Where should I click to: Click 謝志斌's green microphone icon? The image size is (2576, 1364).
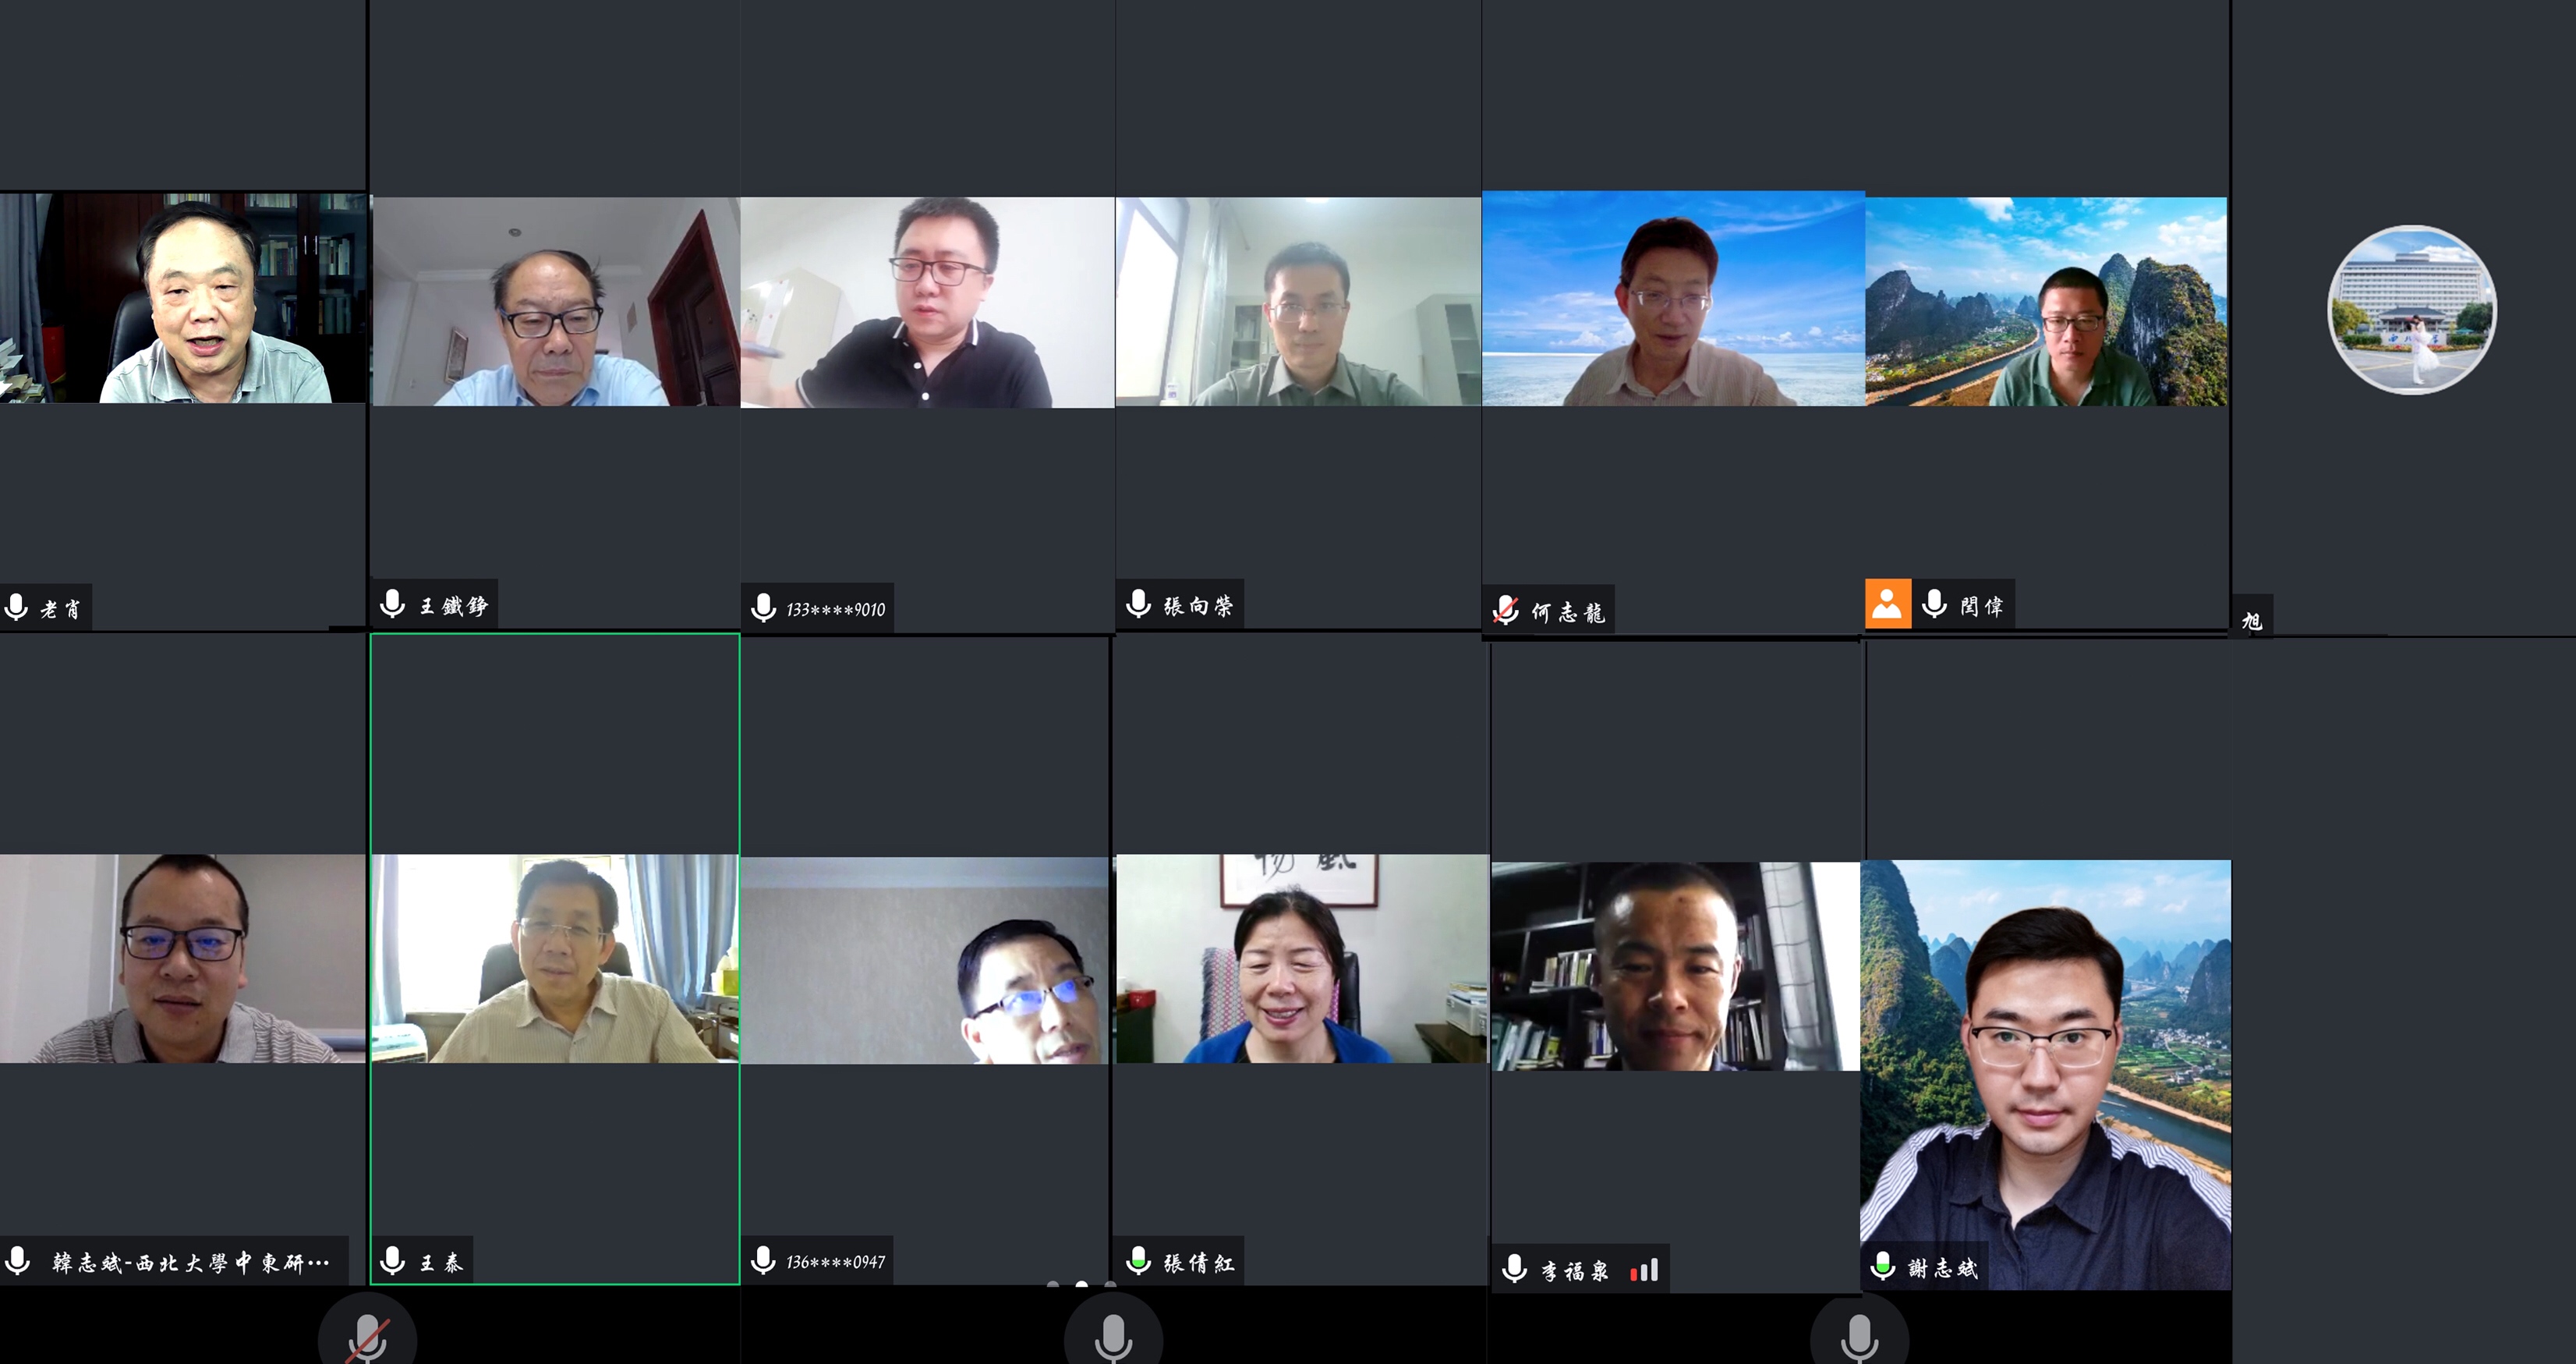1883,1266
